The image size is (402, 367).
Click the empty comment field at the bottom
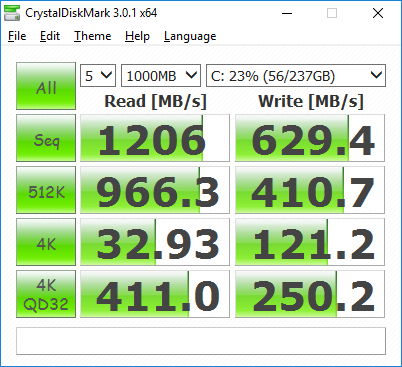click(201, 341)
